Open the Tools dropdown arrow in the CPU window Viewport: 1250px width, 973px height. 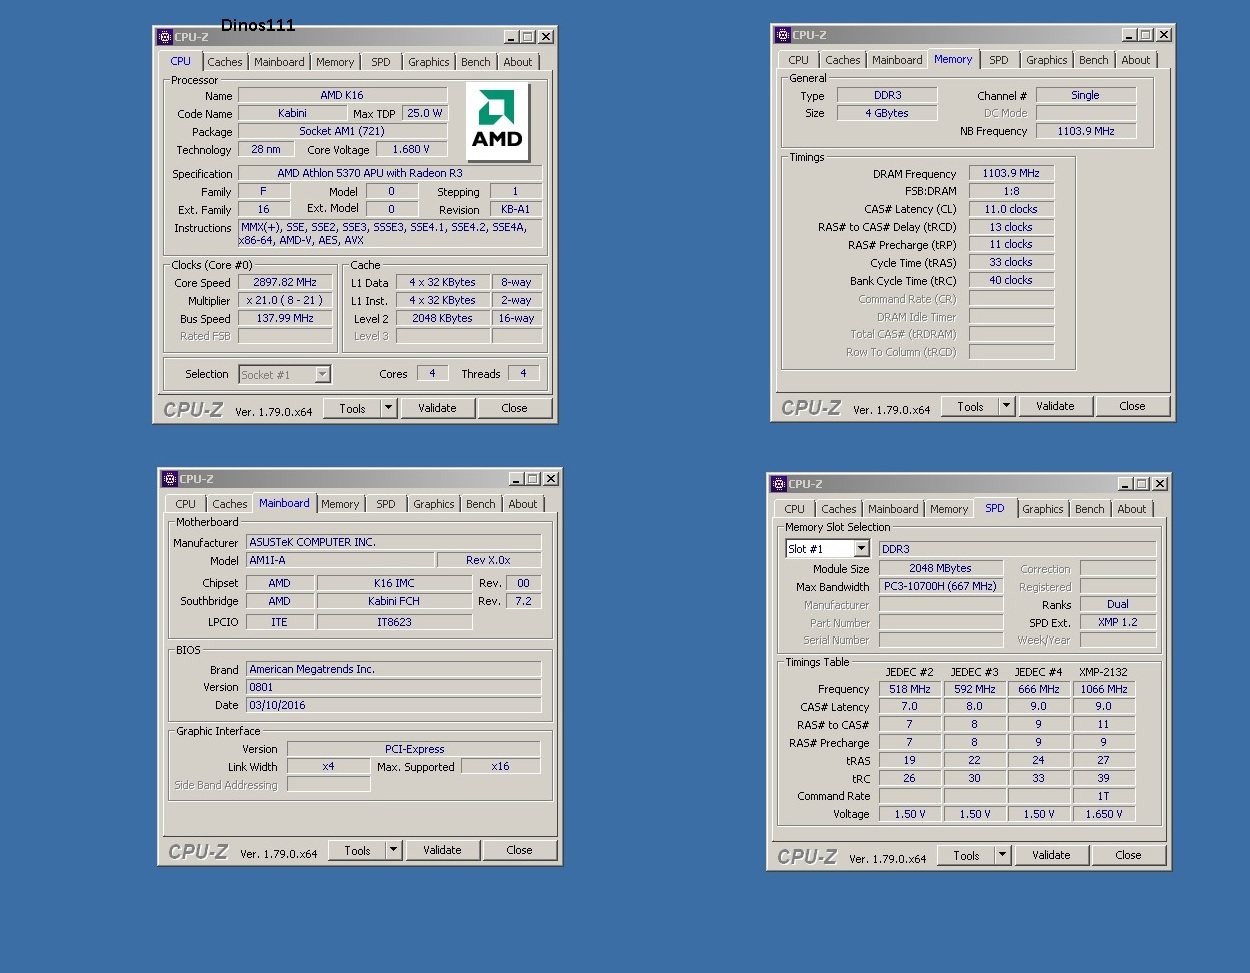point(389,408)
